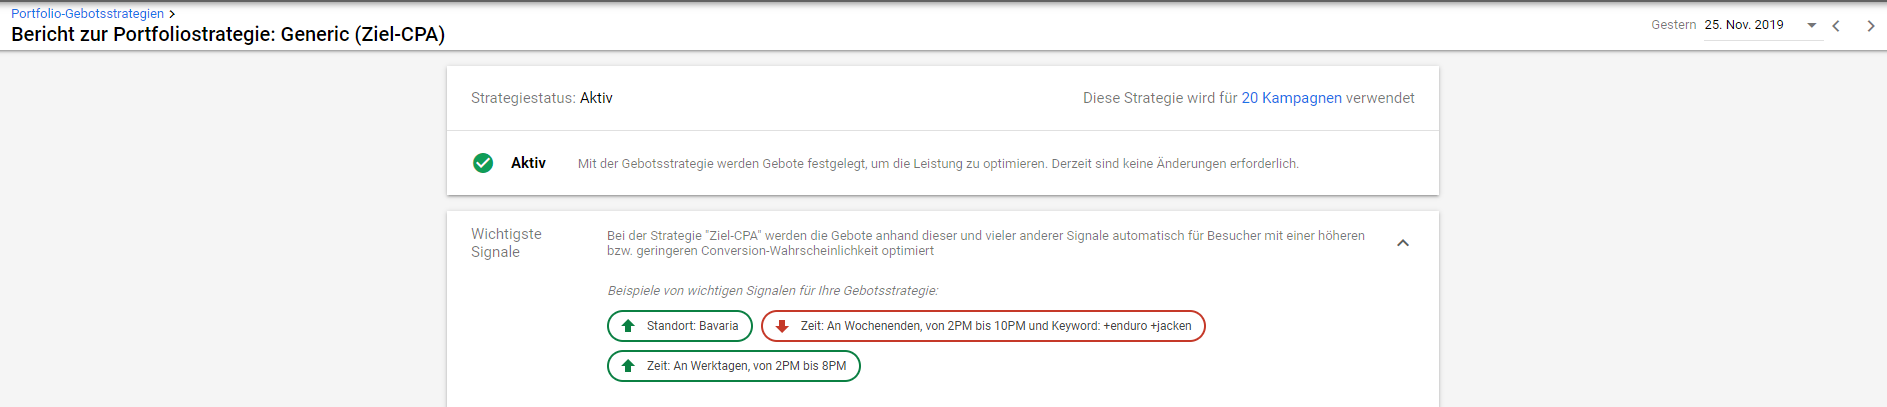The image size is (1887, 407).
Task: Go to the next date range
Action: (x=1870, y=26)
